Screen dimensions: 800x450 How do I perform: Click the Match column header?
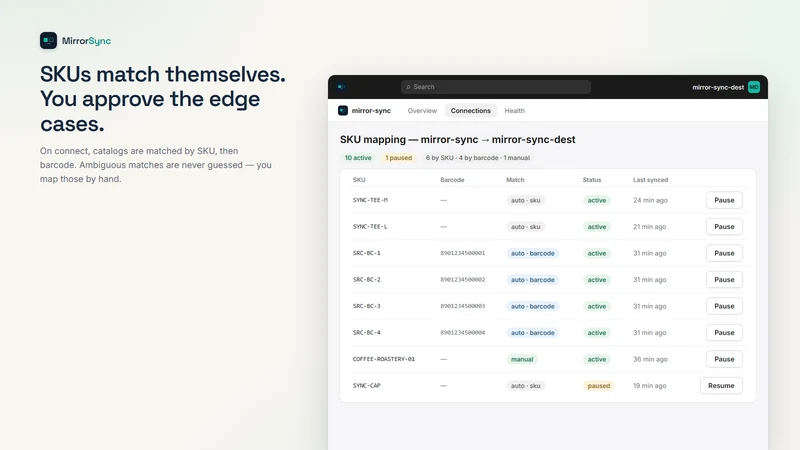click(515, 180)
